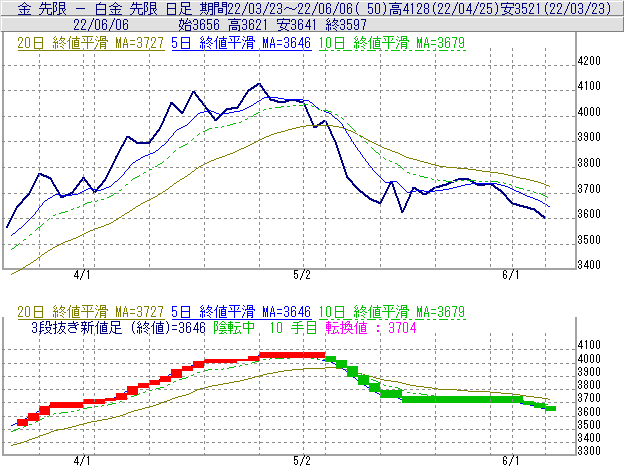Click the 3300 axis label on the lower chart

point(589,451)
